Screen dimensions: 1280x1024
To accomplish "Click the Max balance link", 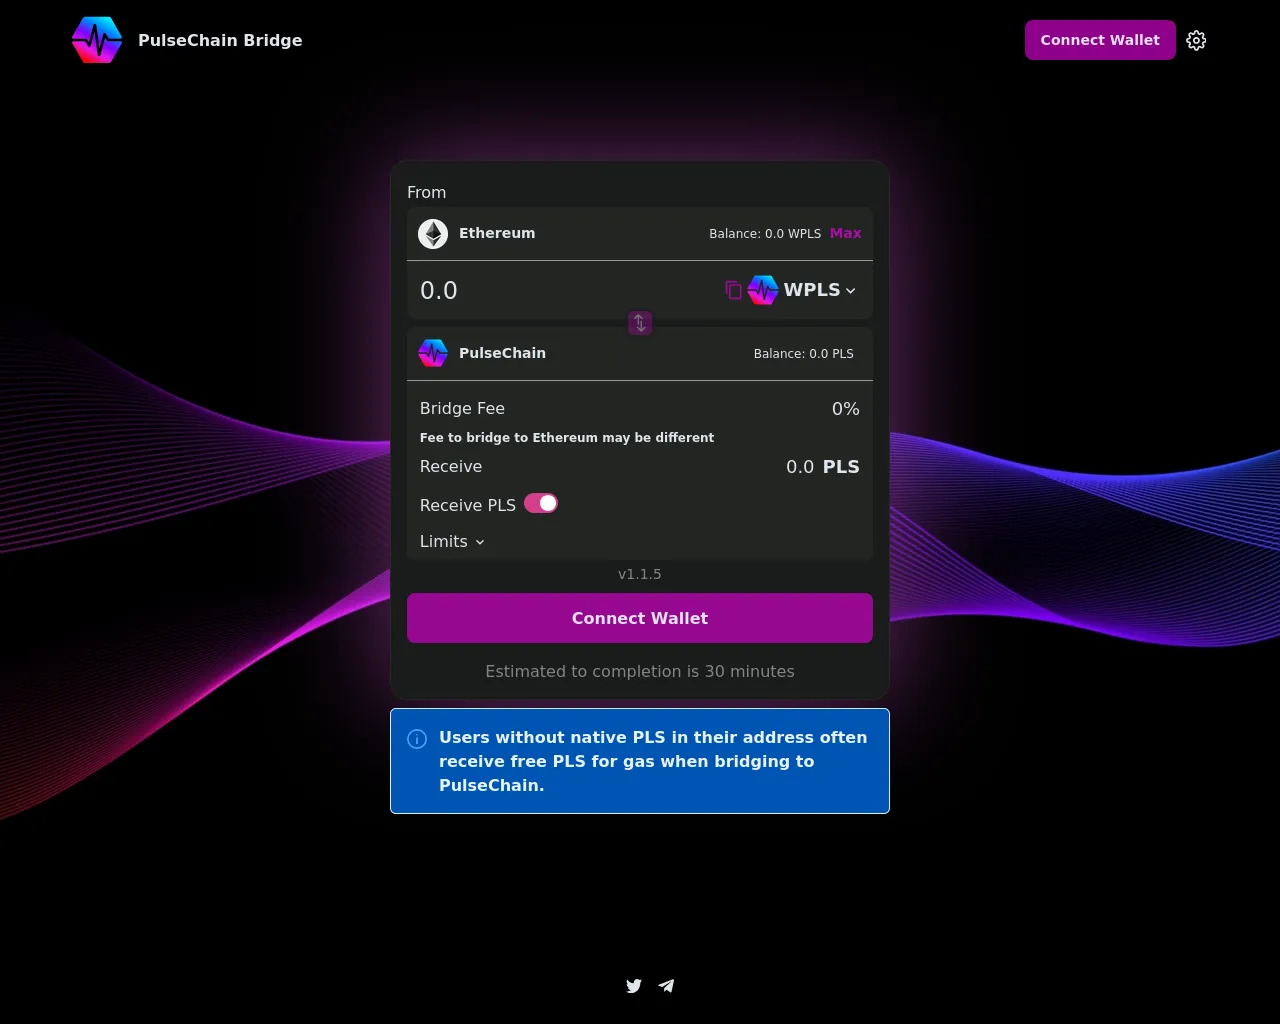I will tap(845, 233).
